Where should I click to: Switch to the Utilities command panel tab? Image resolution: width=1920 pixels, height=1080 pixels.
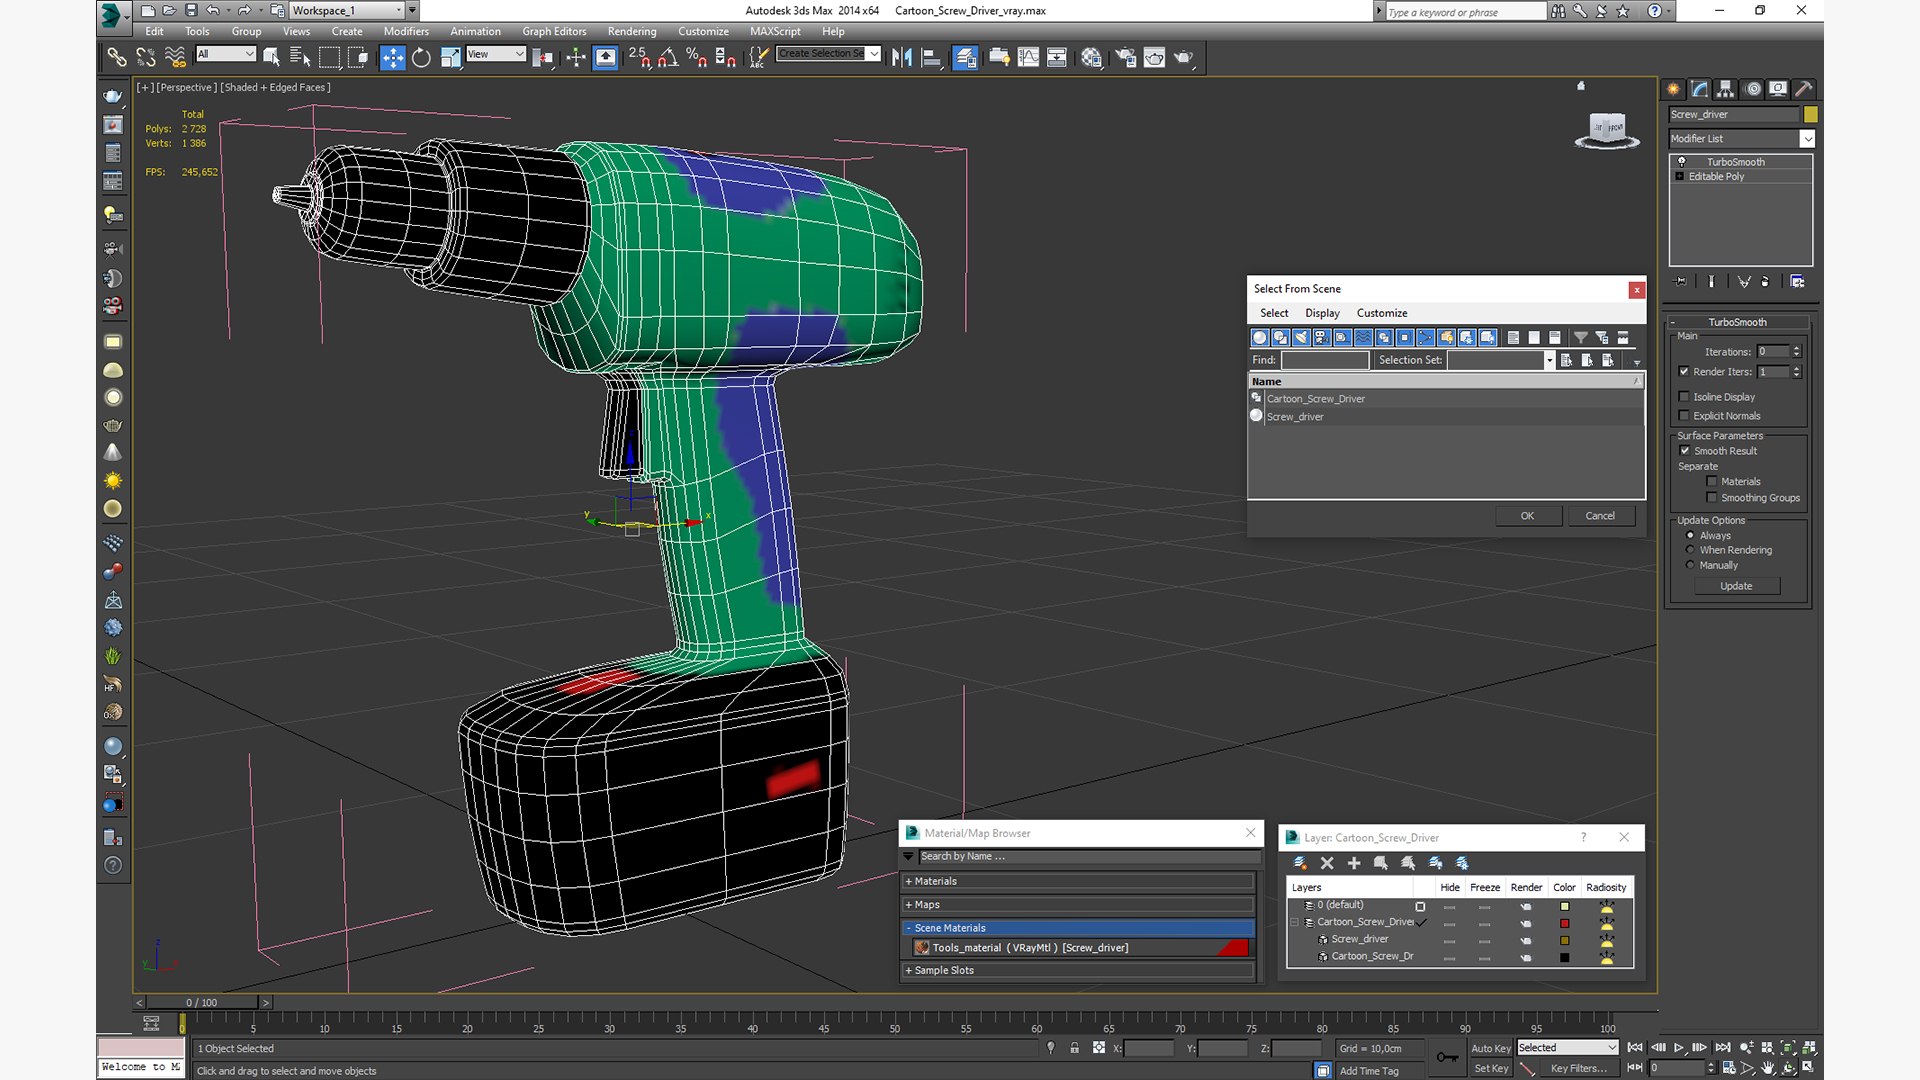[1803, 89]
